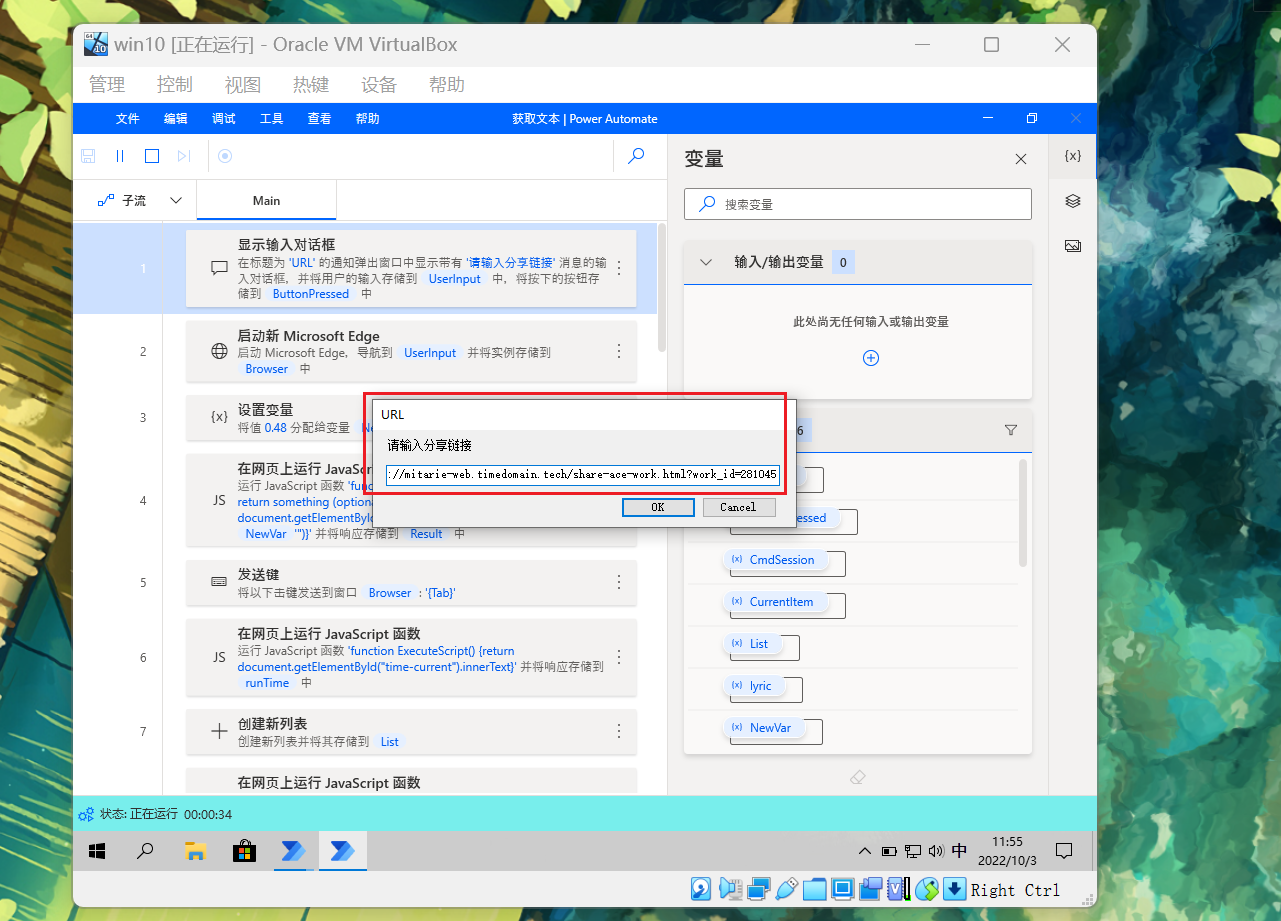
Task: Click the actions list vertical scrollbar
Action: pos(662,290)
